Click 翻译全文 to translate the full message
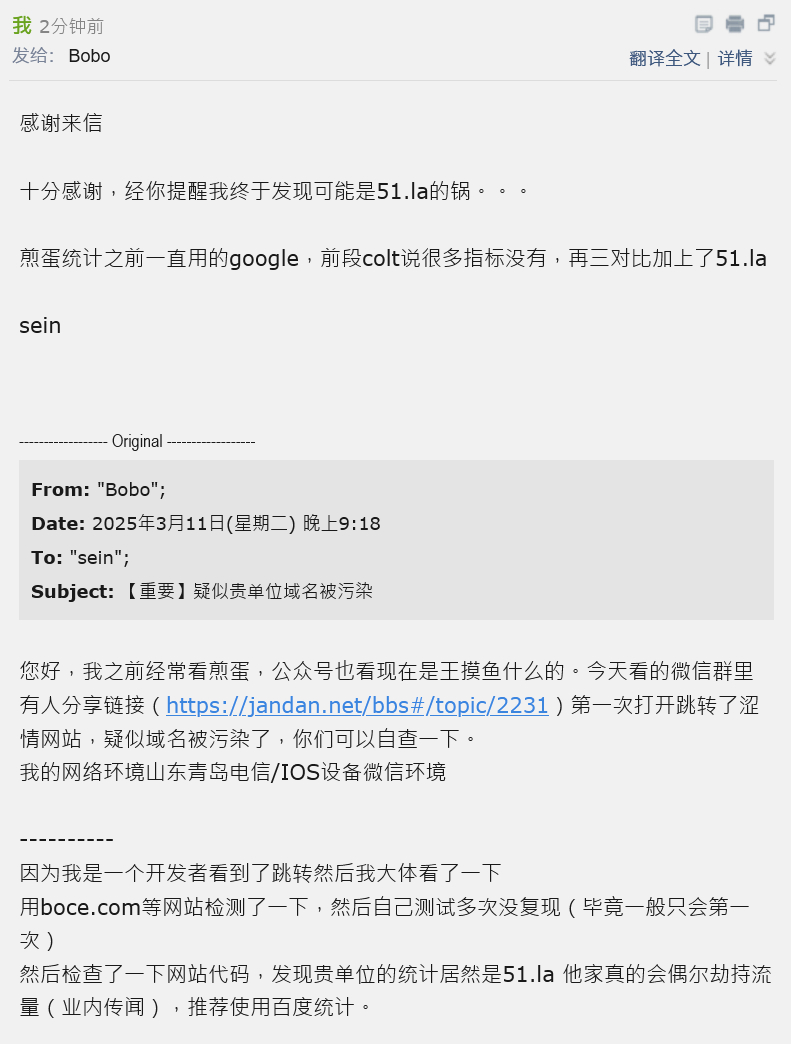This screenshot has width=791, height=1044. pos(664,59)
